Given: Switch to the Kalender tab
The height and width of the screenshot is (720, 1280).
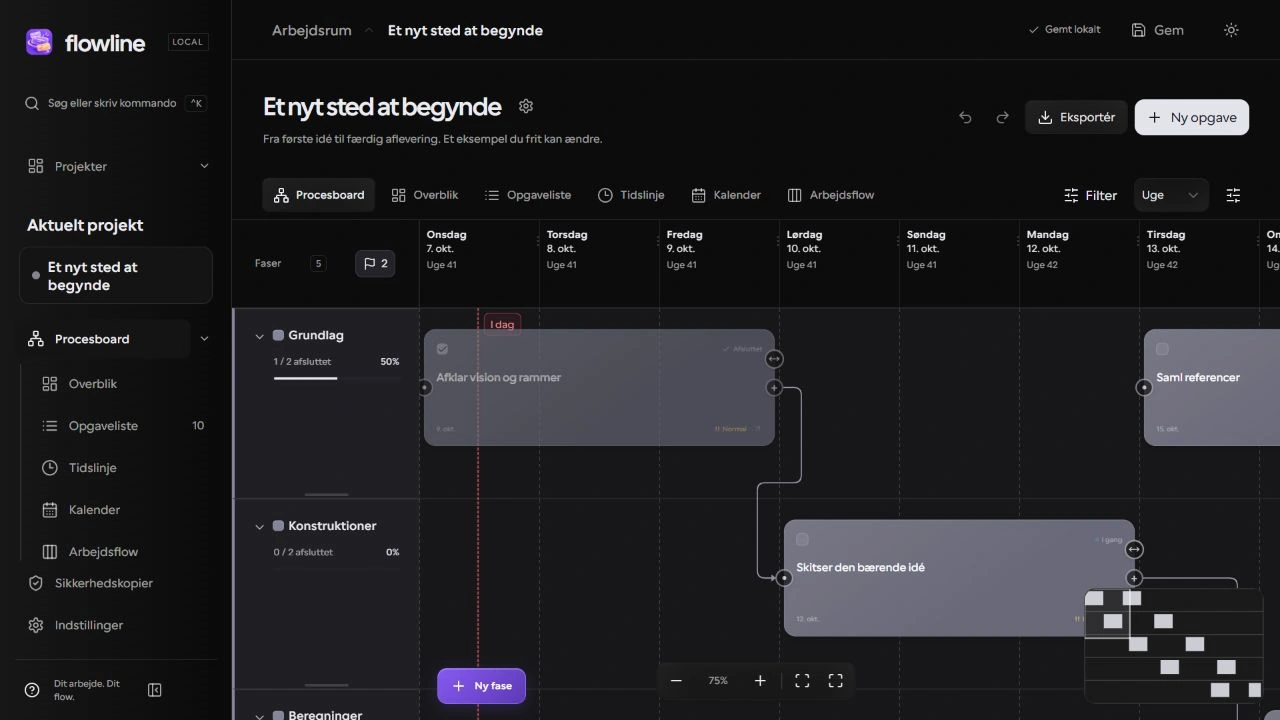Looking at the screenshot, I should point(726,195).
